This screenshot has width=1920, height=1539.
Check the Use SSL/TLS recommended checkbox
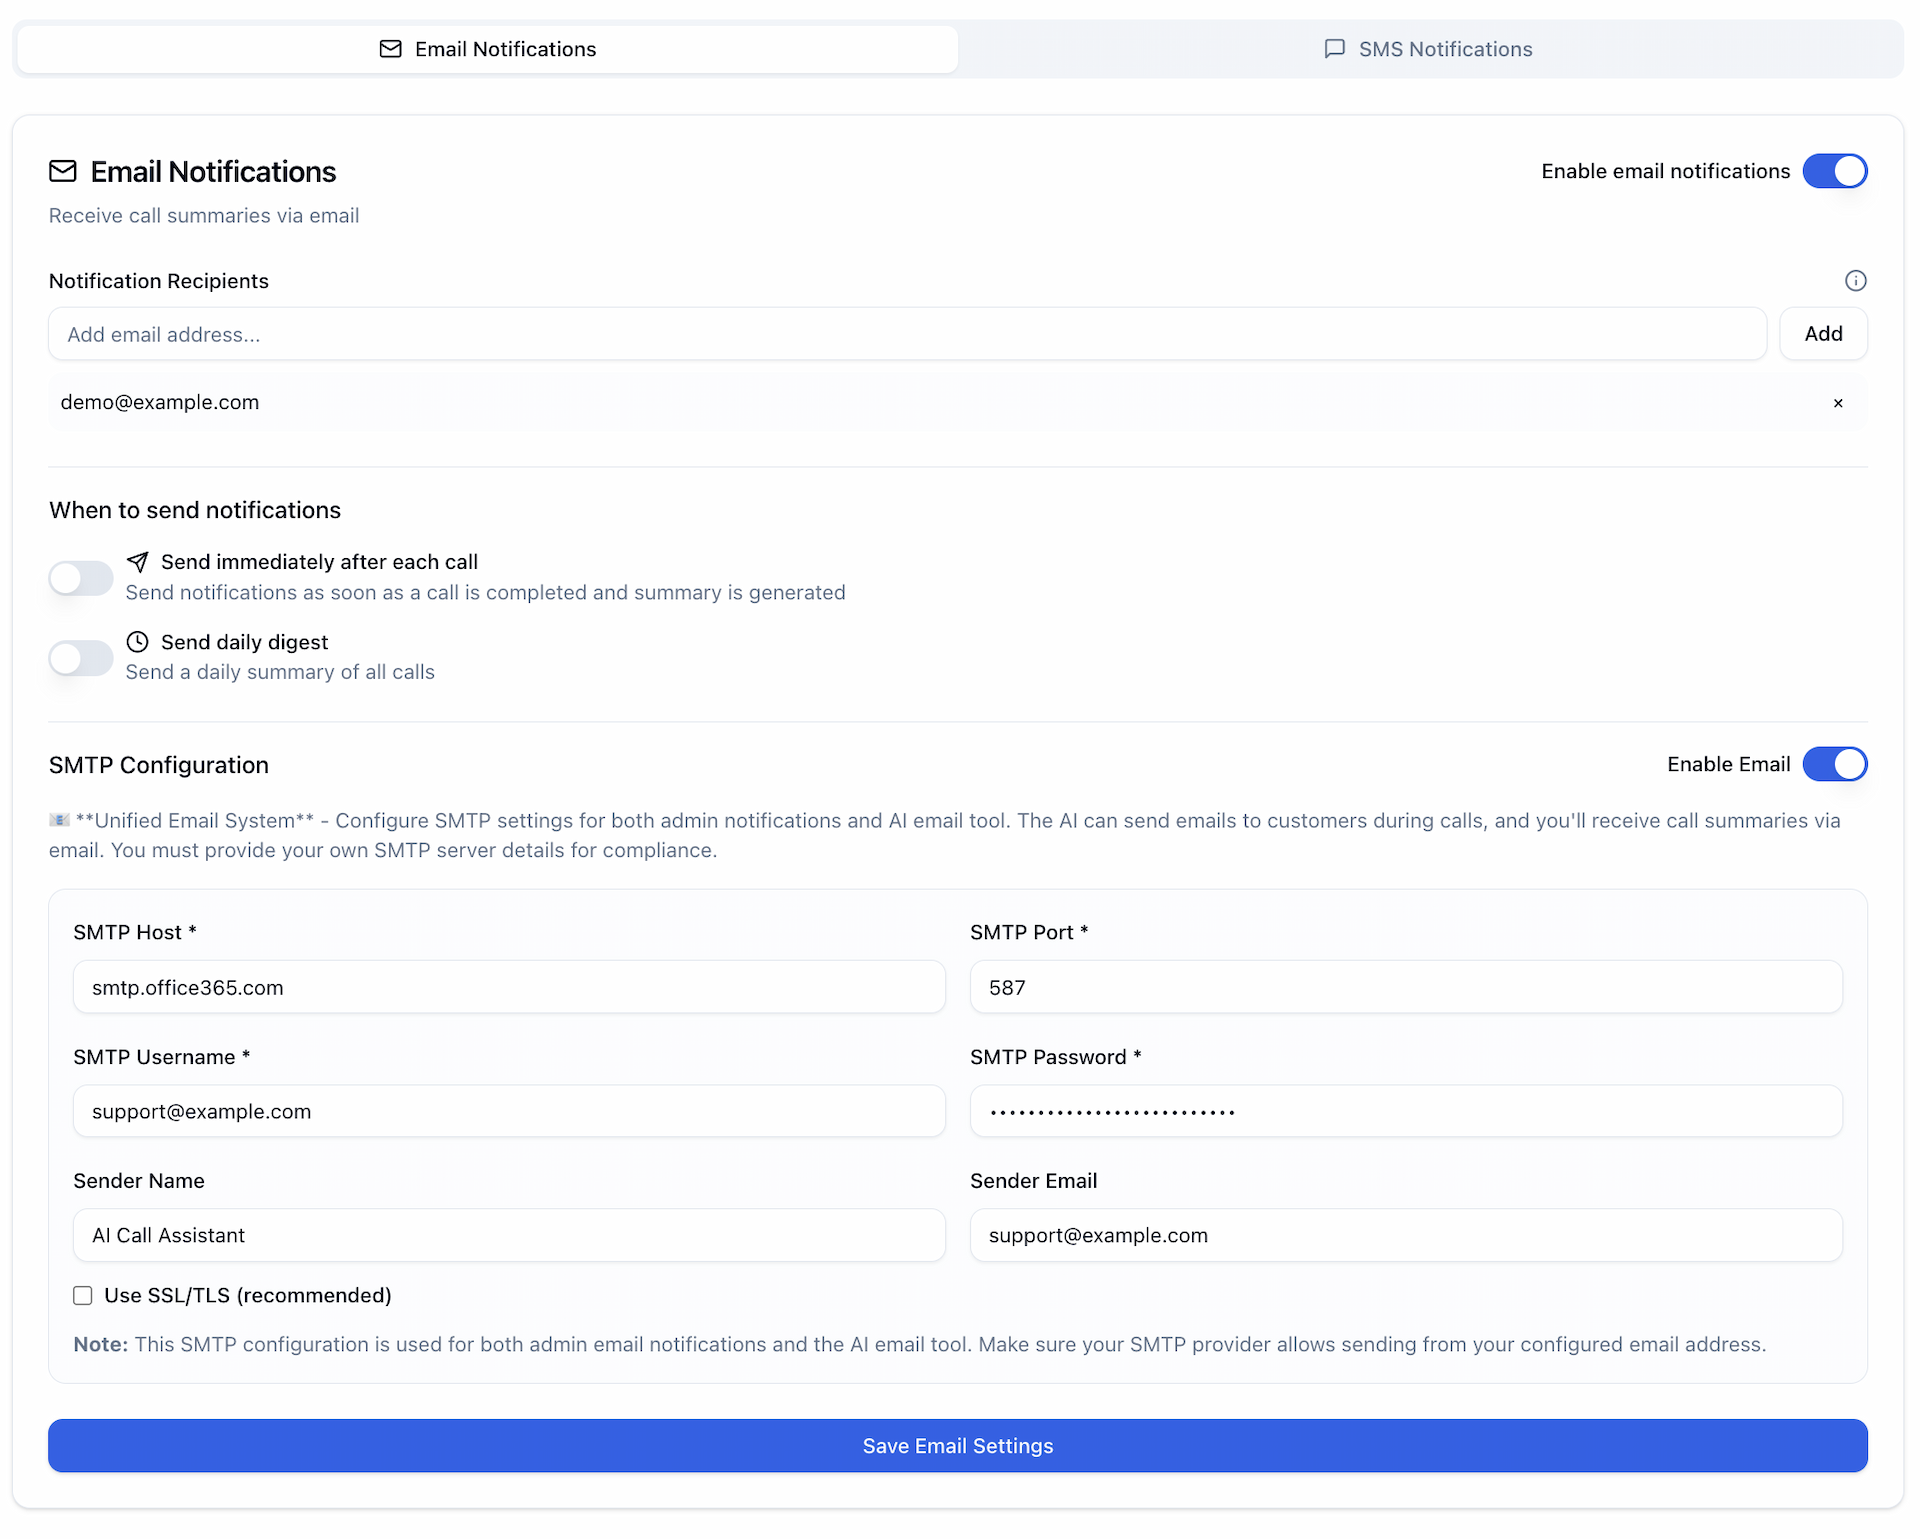[83, 1295]
